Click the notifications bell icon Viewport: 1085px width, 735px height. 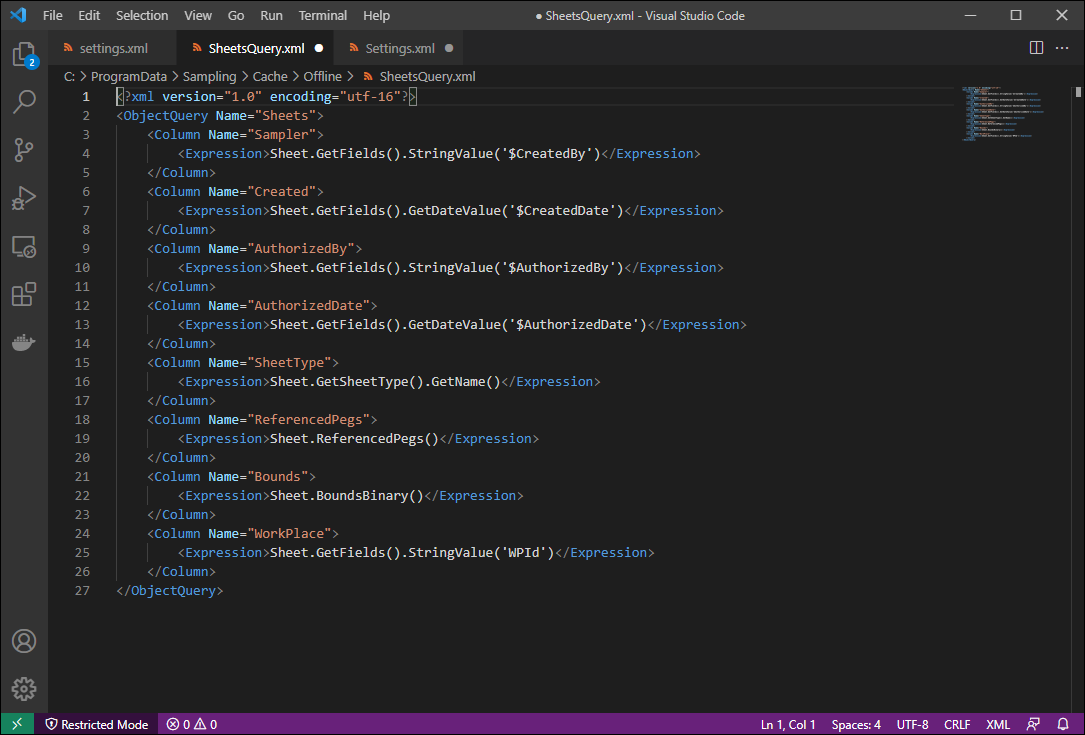click(x=1063, y=724)
